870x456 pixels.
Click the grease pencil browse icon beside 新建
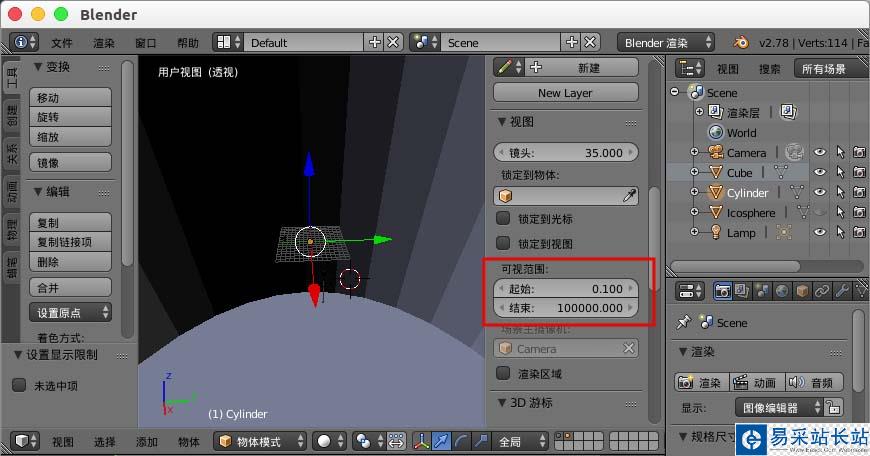tap(509, 68)
